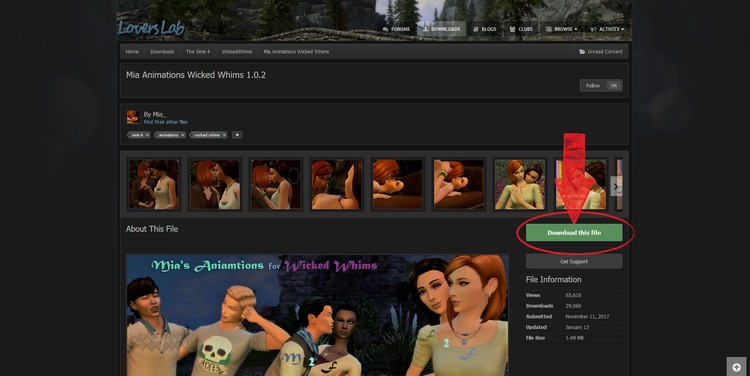Click Download this file button
This screenshot has height=376, width=750.
574,233
